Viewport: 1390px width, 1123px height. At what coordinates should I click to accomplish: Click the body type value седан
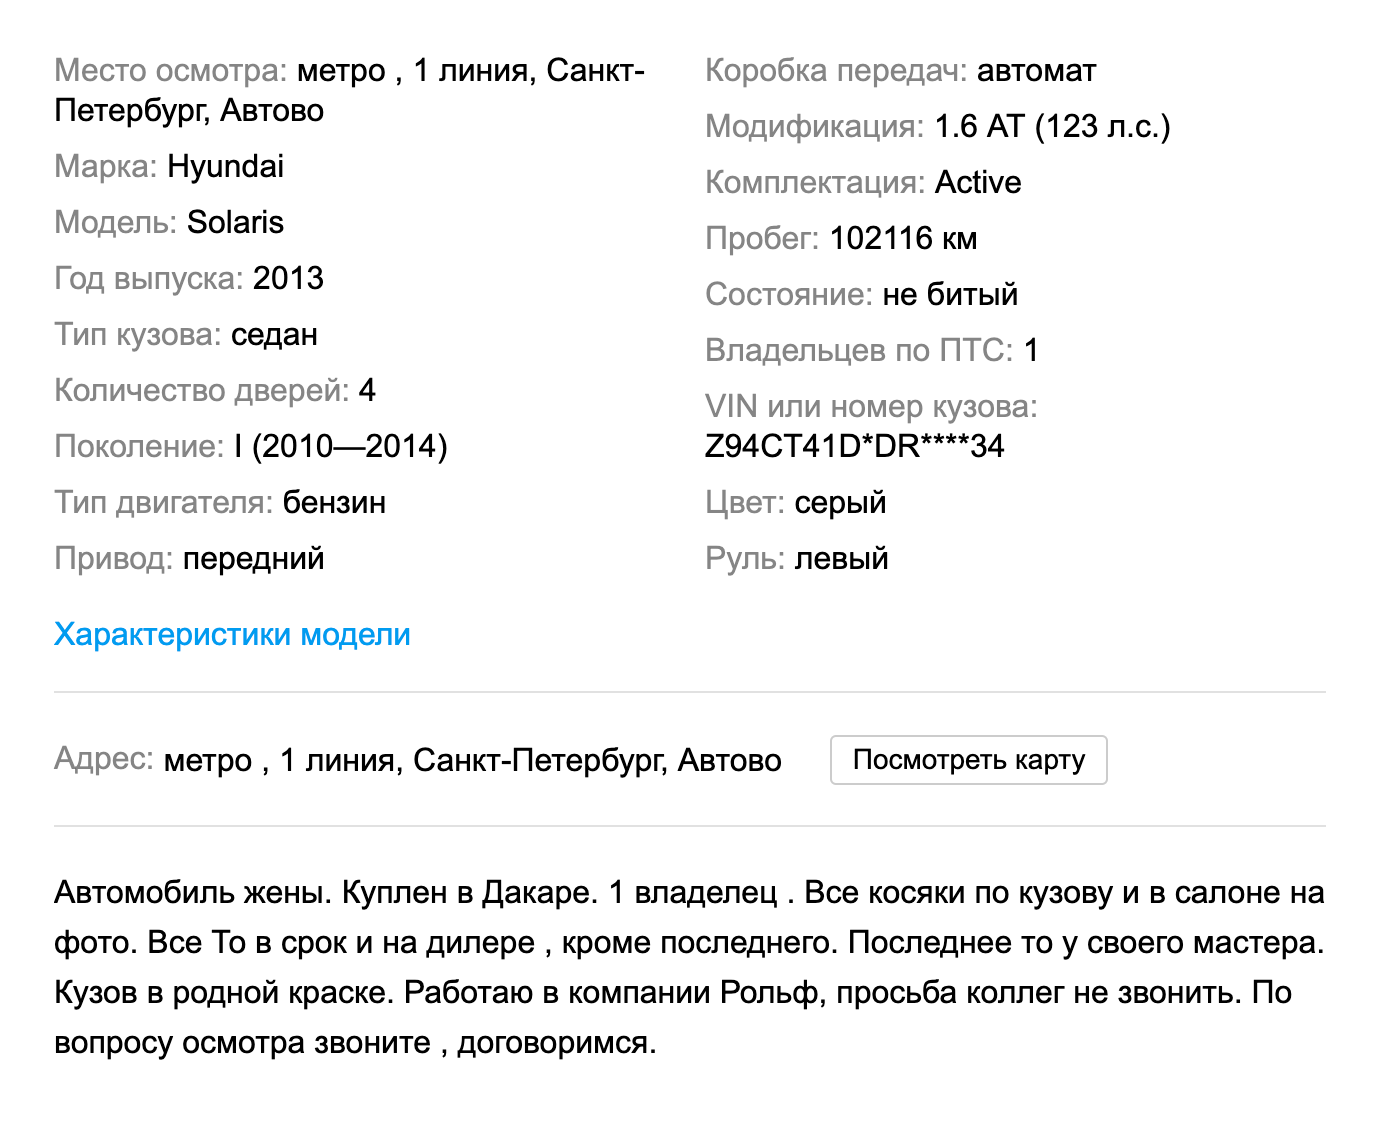pos(274,334)
